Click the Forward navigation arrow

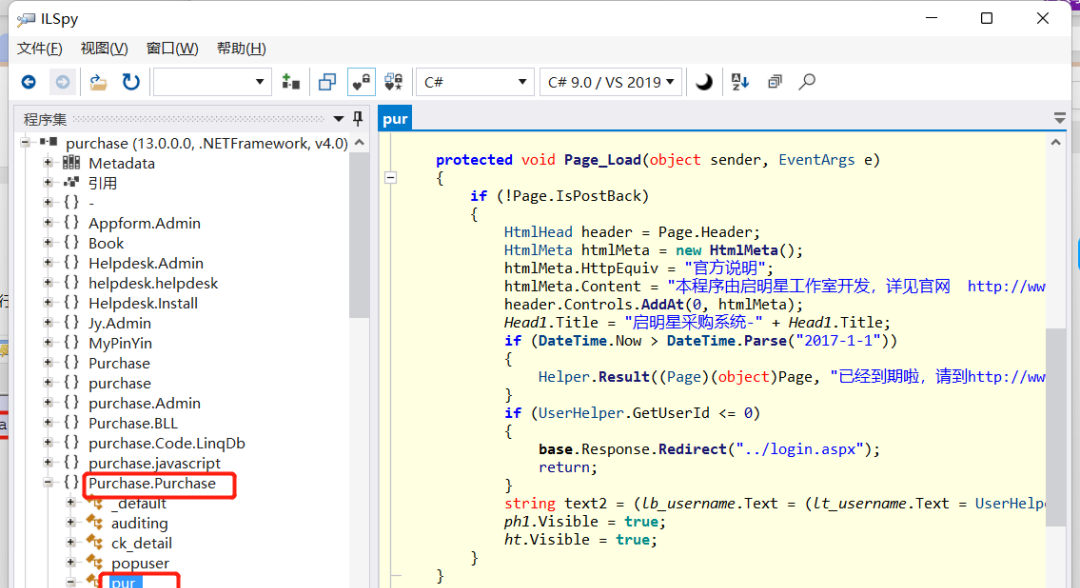click(62, 82)
